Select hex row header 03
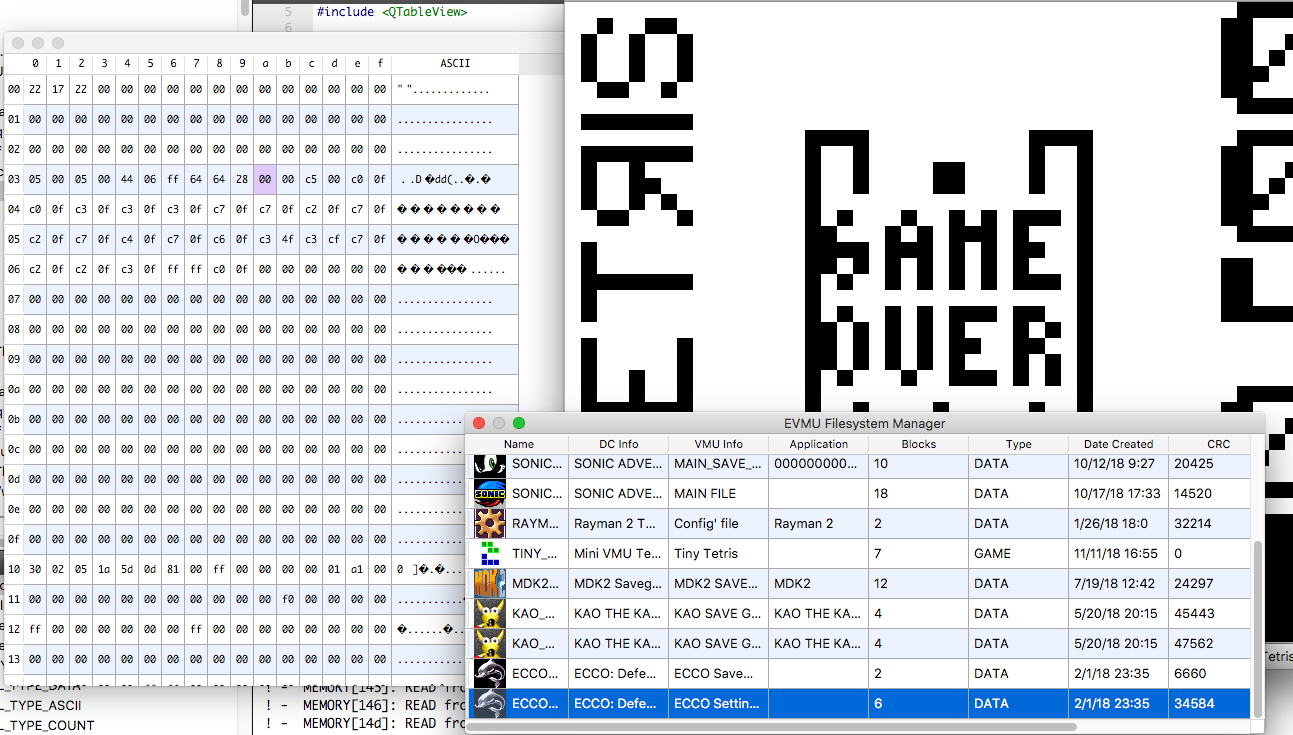 click(x=14, y=179)
